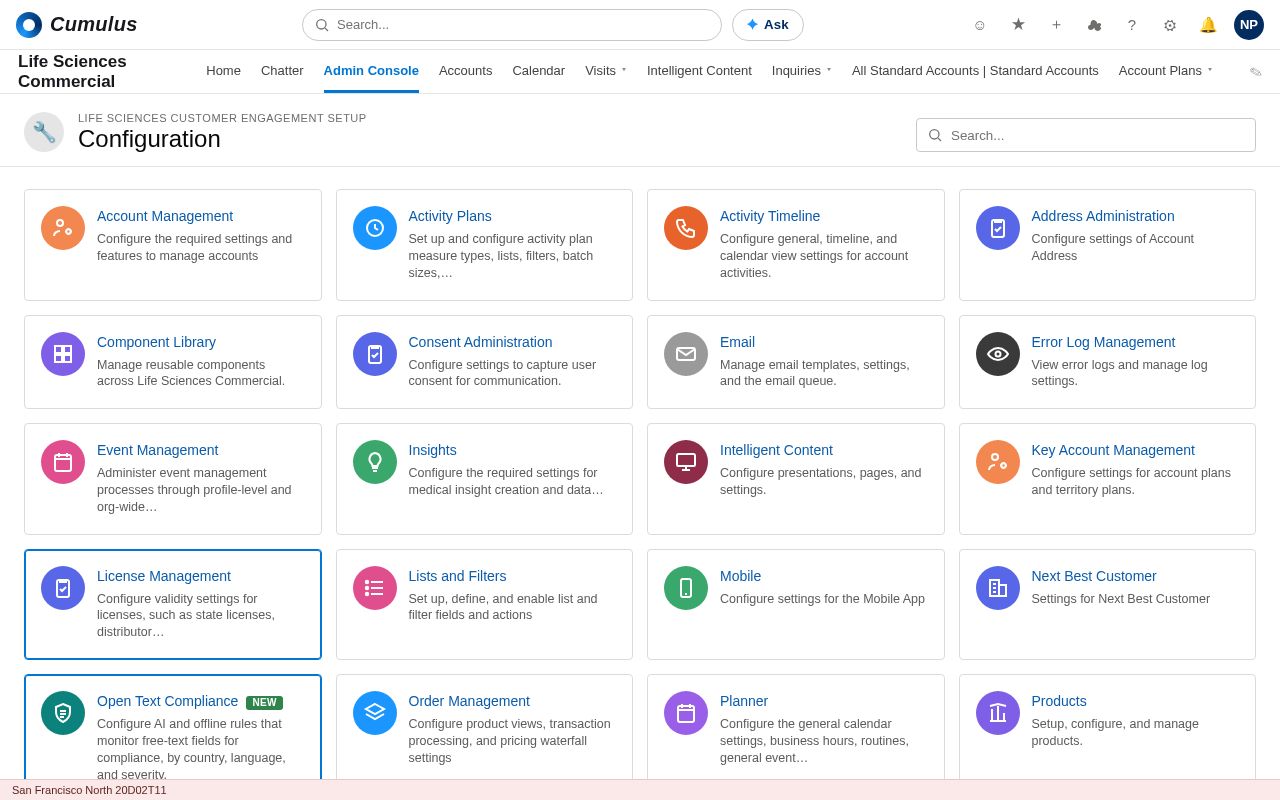Open the Order Management link
The width and height of the screenshot is (1280, 800).
point(469,701)
